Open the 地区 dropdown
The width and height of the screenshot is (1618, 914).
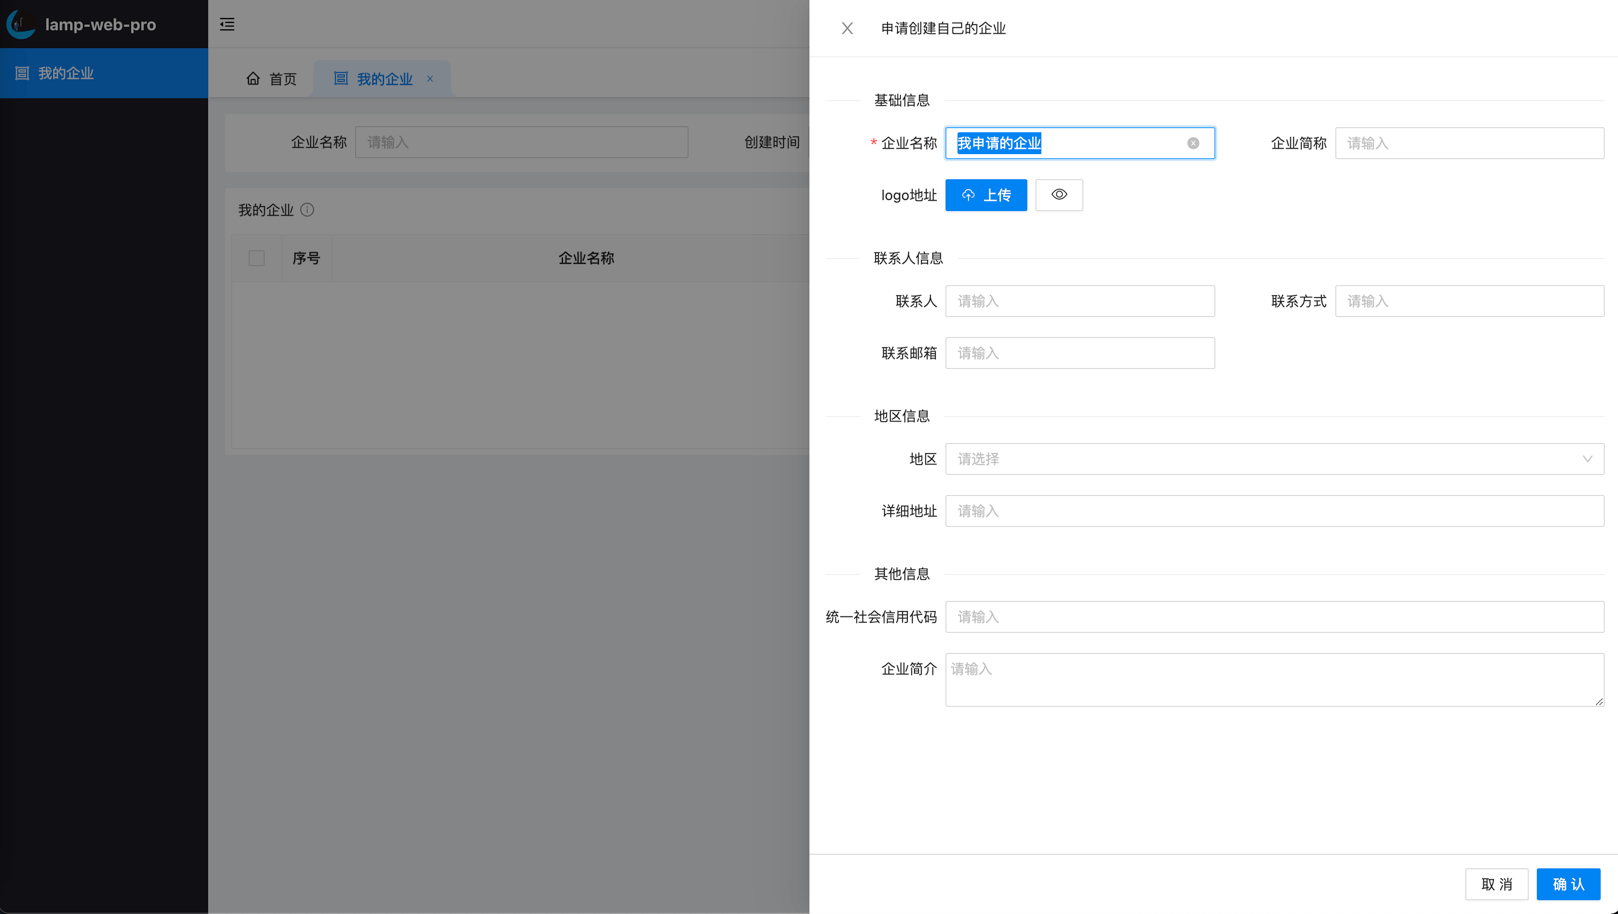tap(1274, 459)
